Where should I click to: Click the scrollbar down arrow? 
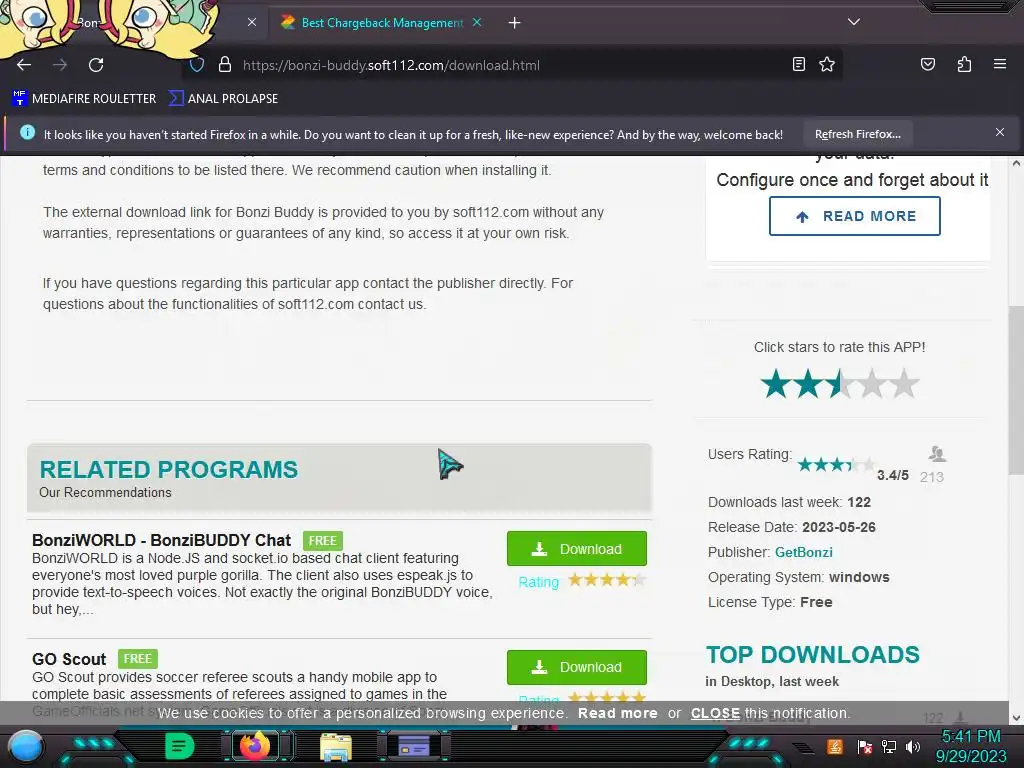coord(1016,717)
